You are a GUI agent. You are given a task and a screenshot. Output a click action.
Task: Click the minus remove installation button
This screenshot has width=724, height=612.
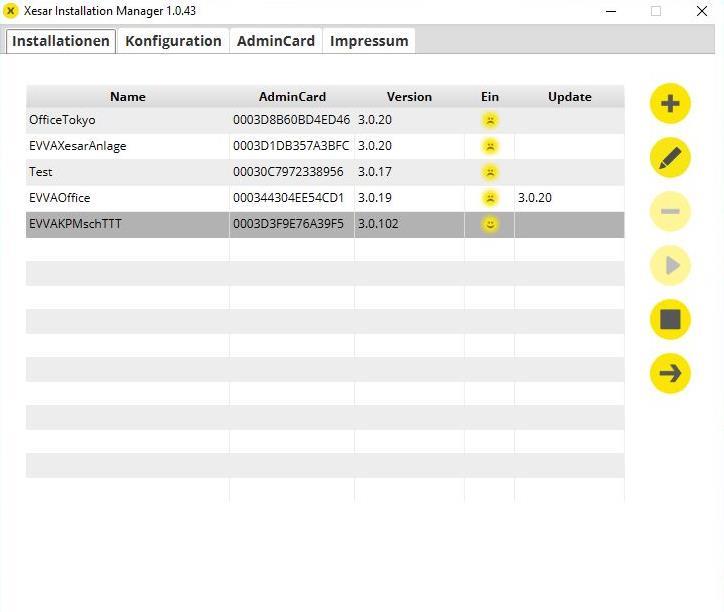[670, 212]
